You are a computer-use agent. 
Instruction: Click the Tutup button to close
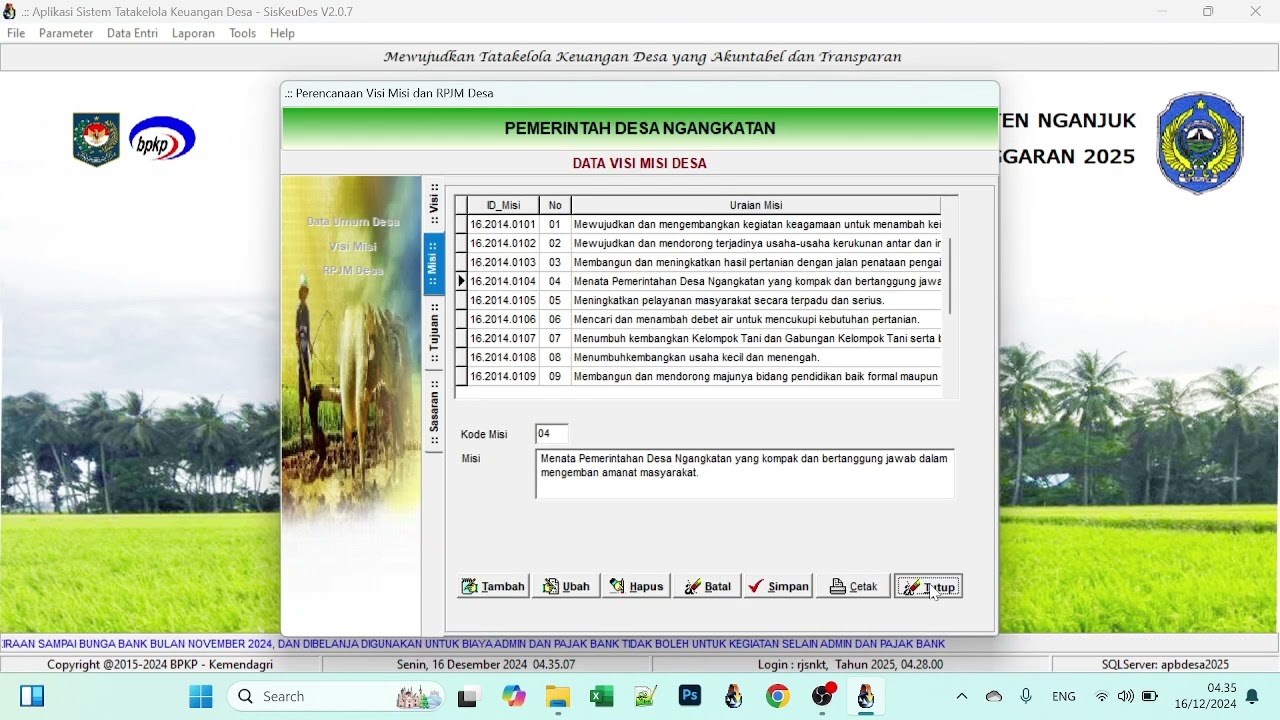click(x=929, y=587)
